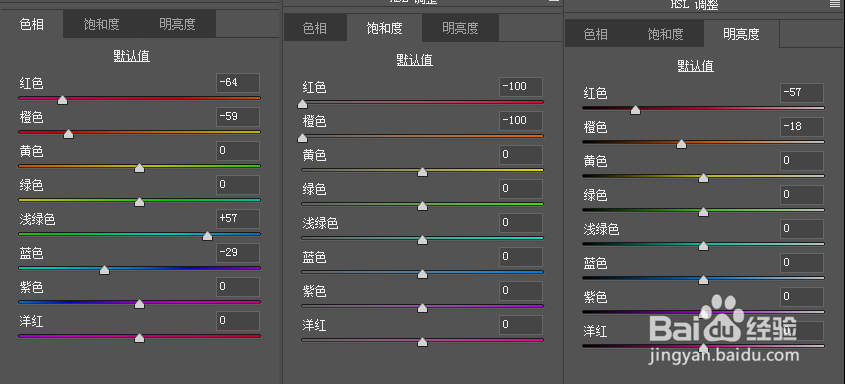Click 浅绿色 hue slider handle

[207, 236]
